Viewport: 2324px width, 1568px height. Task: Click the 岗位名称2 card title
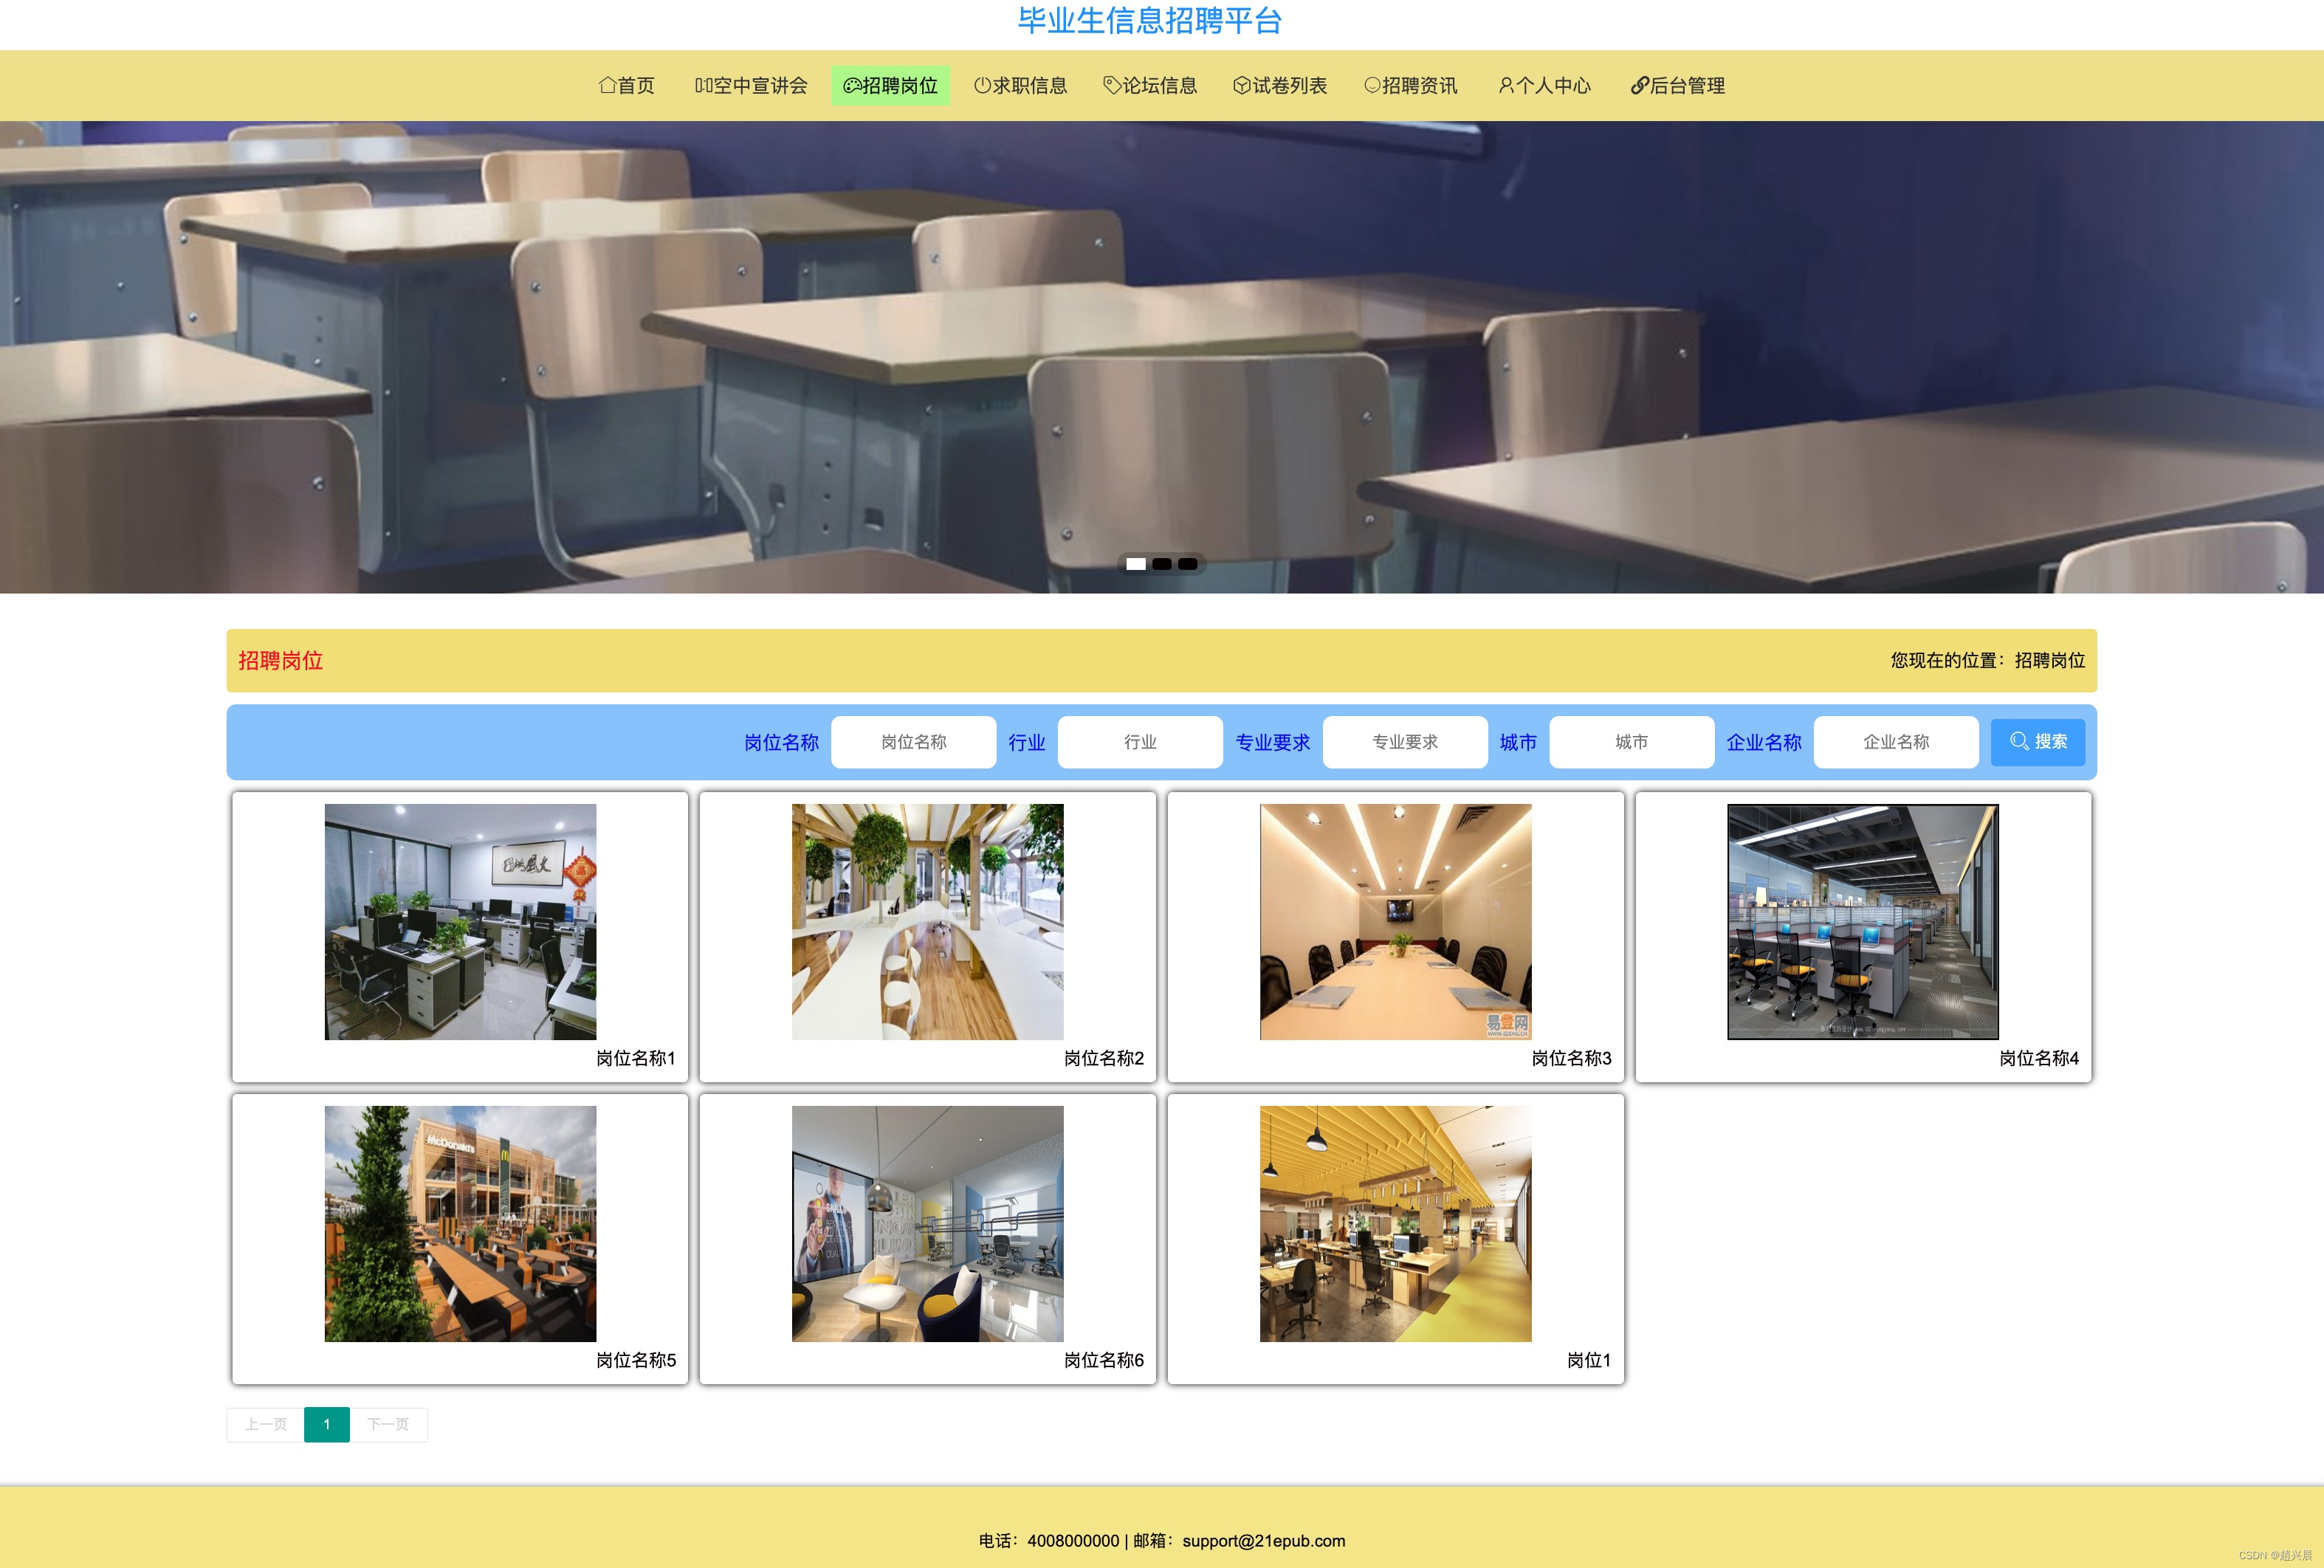point(1104,1058)
